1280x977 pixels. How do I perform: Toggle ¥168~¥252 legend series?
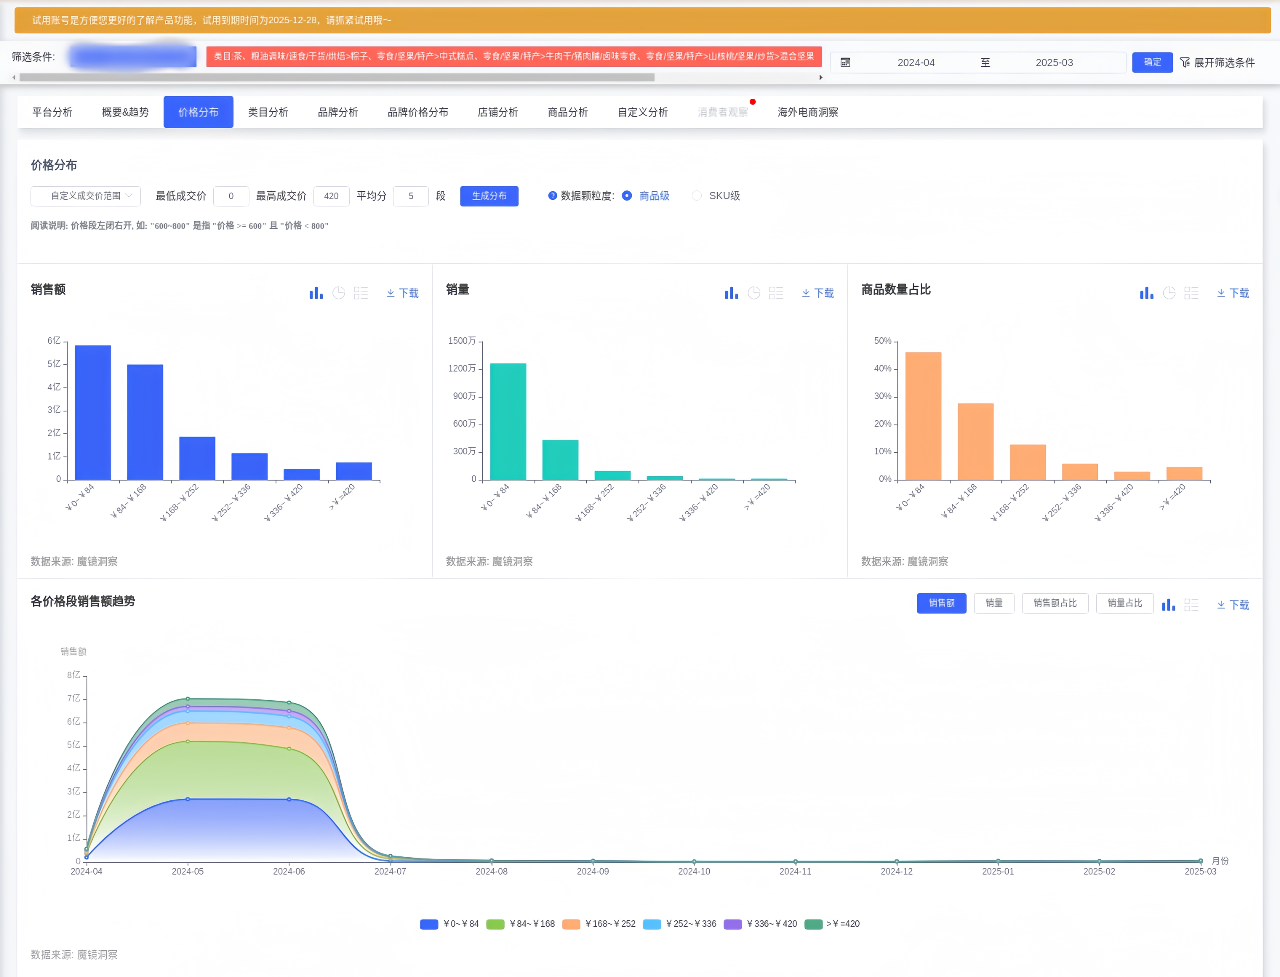pyautogui.click(x=599, y=924)
